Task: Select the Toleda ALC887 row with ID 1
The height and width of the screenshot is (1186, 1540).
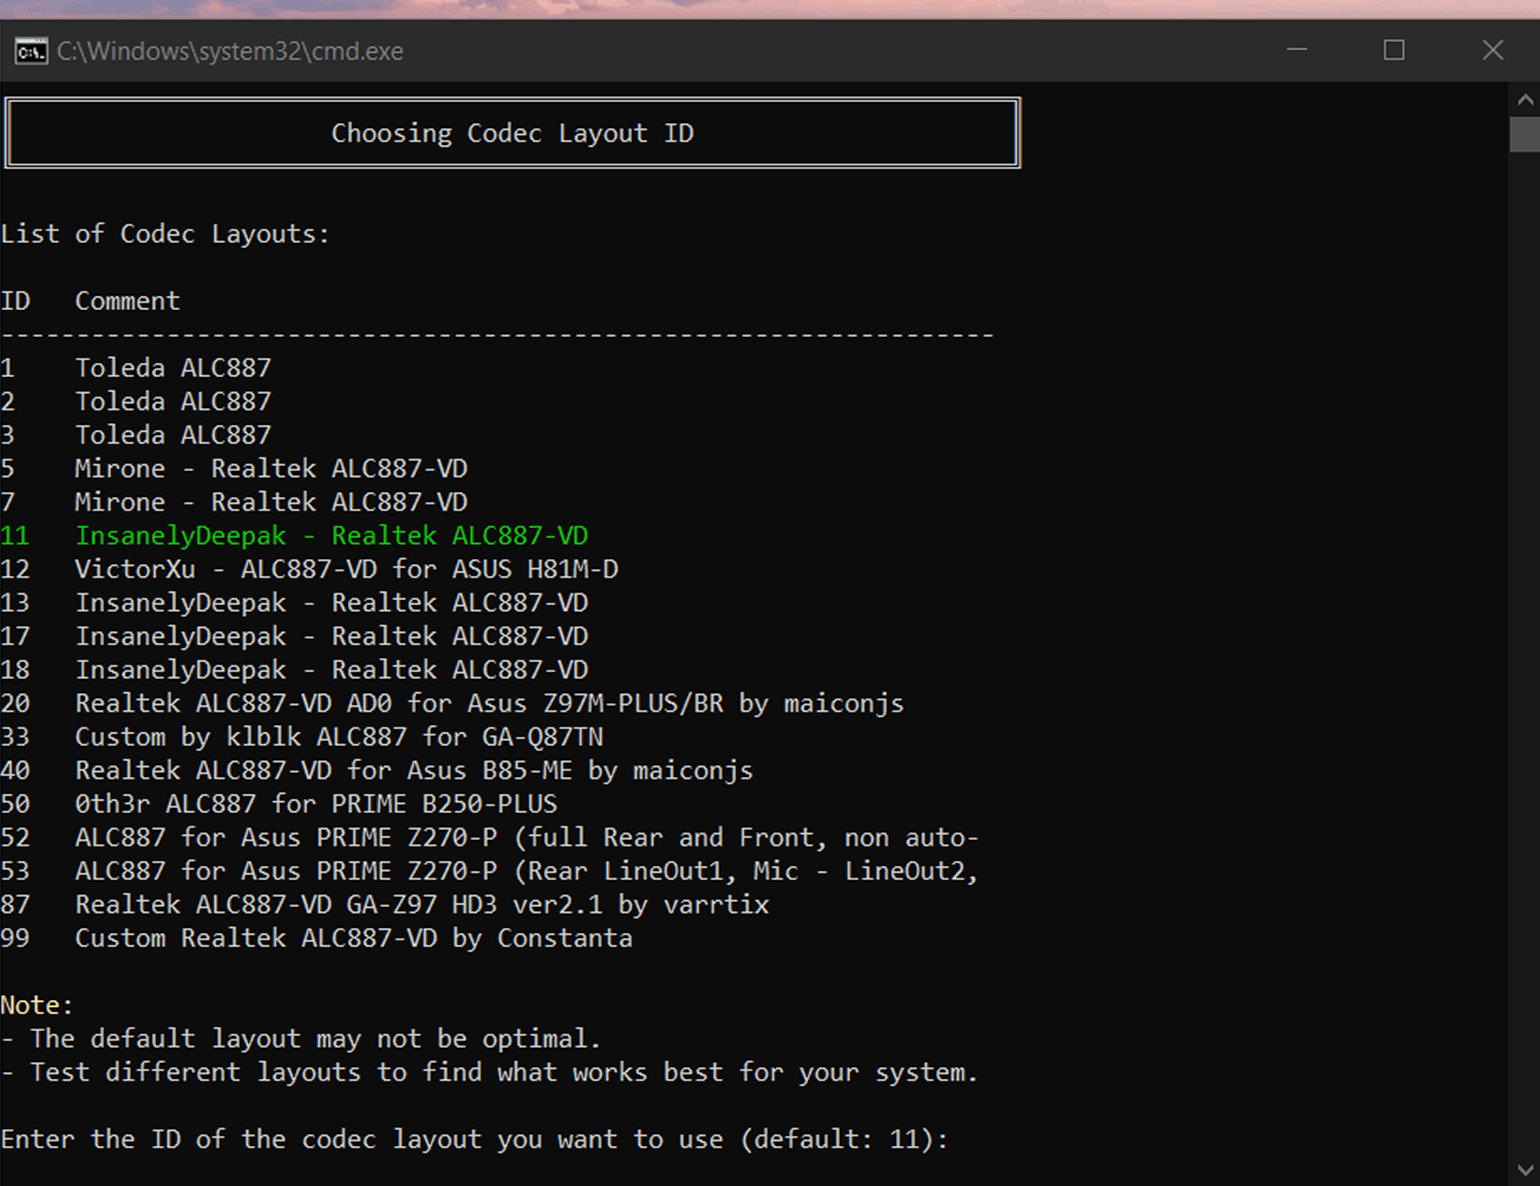Action: click(136, 368)
